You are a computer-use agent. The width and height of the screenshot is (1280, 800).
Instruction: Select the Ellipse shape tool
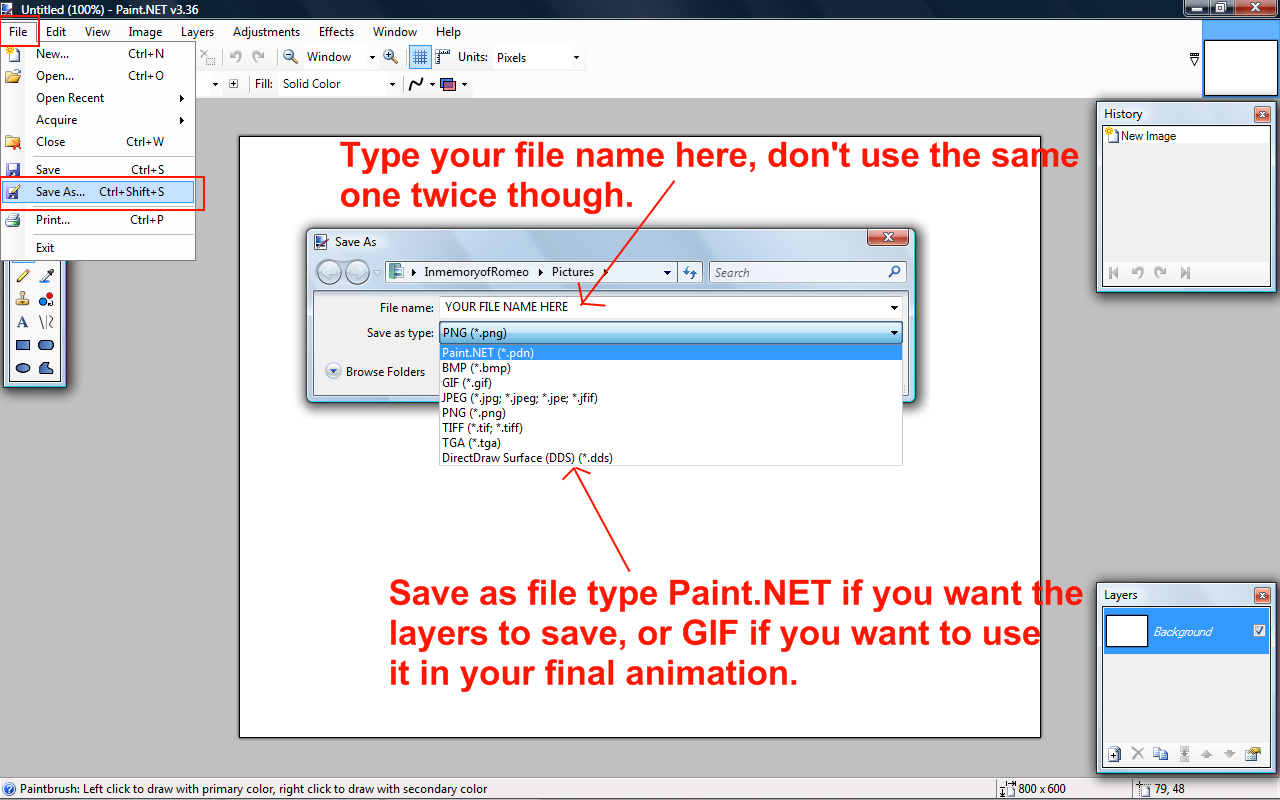(23, 368)
